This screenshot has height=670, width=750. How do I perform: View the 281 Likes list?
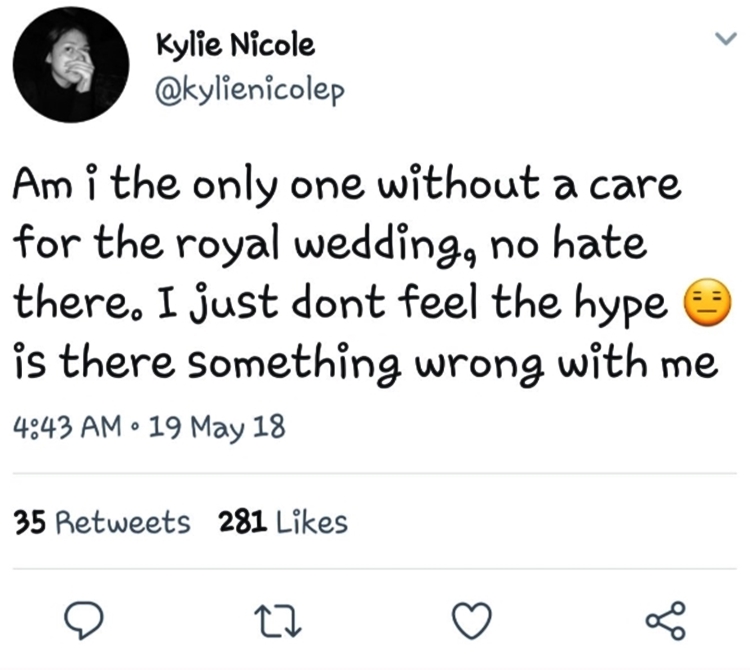tap(283, 522)
